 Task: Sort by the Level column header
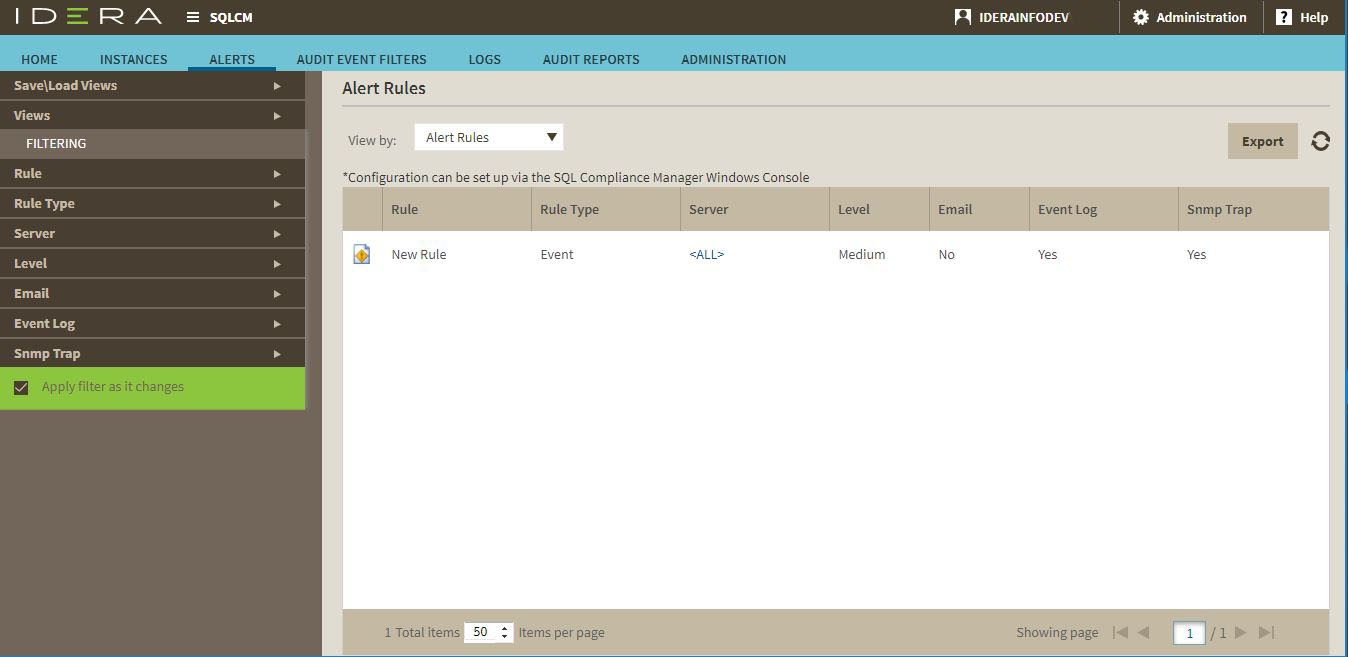pyautogui.click(x=880, y=209)
